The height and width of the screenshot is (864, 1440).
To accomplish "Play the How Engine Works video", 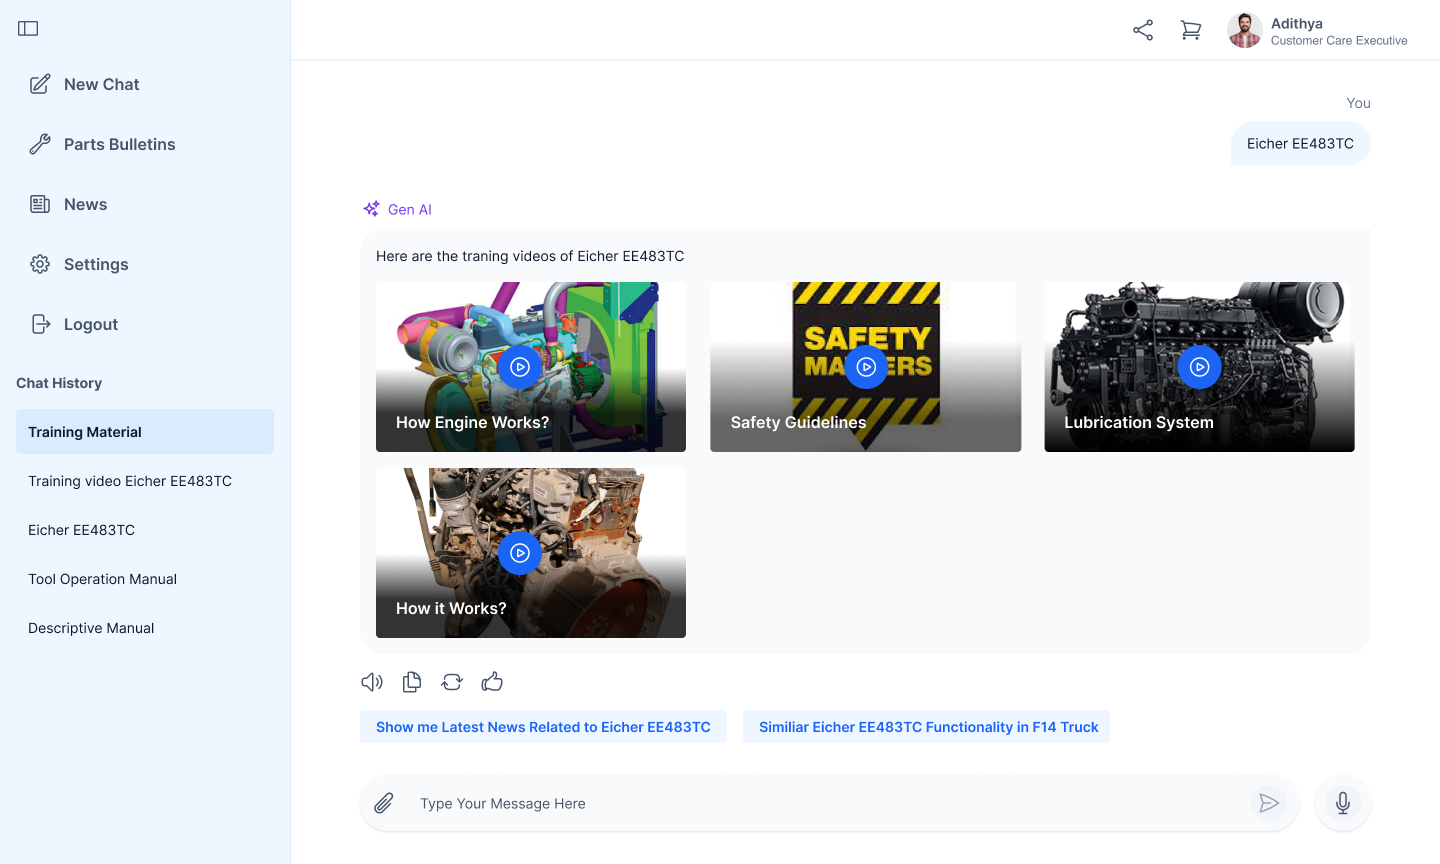I will pos(520,367).
